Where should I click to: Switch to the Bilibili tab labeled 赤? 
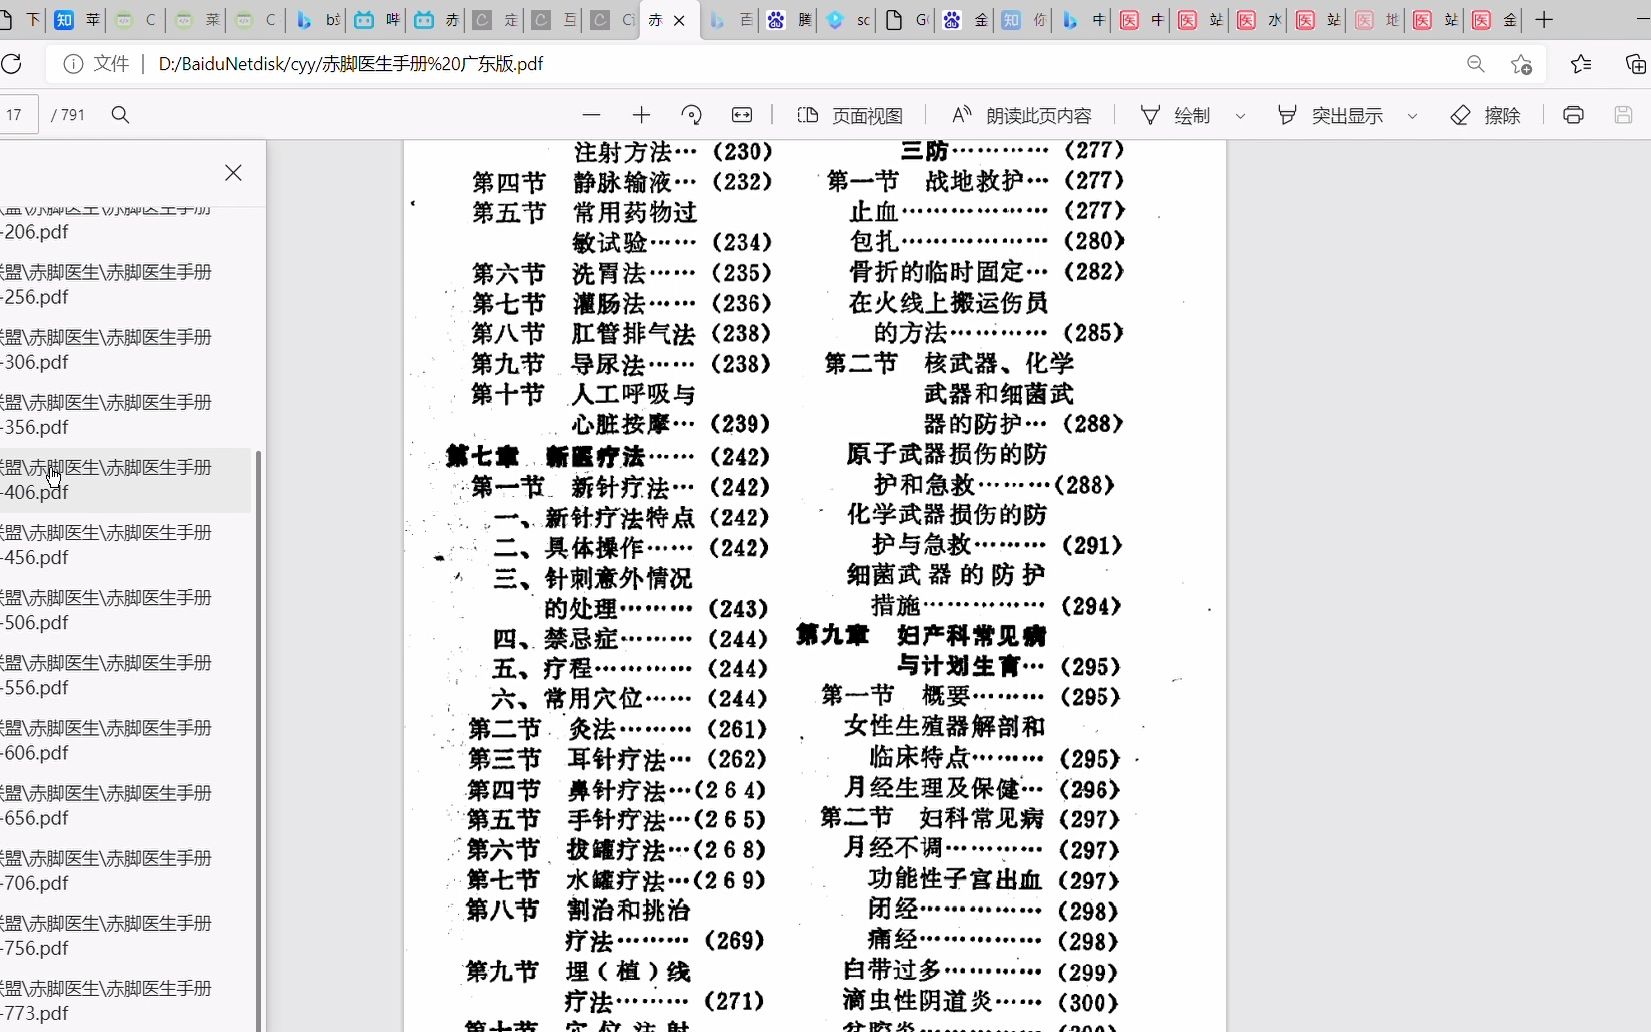(438, 20)
